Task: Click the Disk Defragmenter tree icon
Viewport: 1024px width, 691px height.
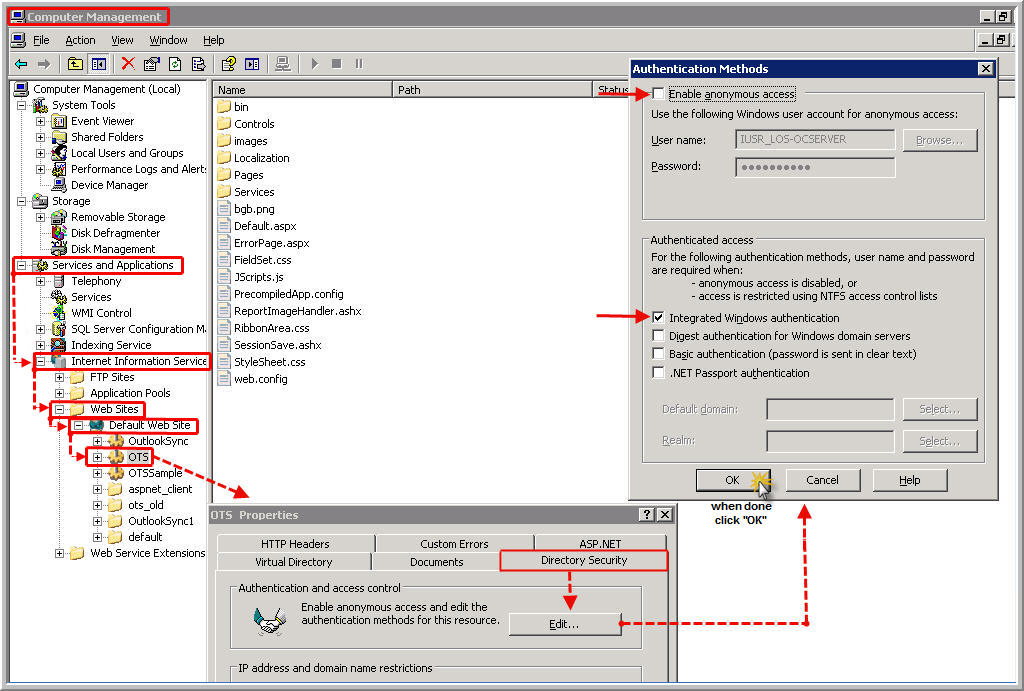Action: click(59, 233)
